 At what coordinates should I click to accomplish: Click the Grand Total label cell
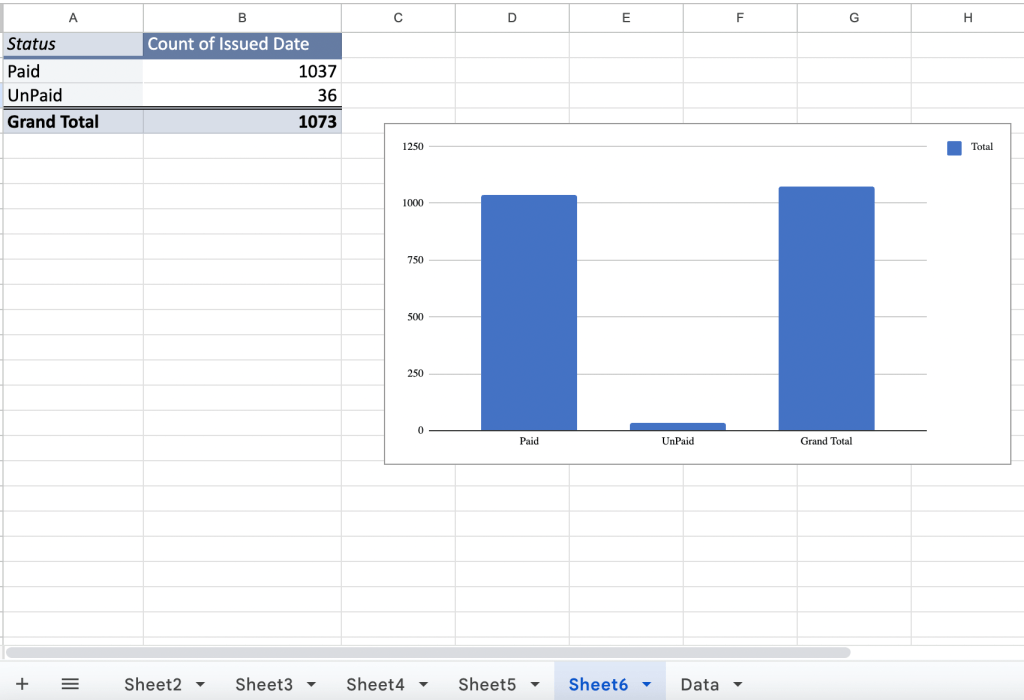pos(72,122)
